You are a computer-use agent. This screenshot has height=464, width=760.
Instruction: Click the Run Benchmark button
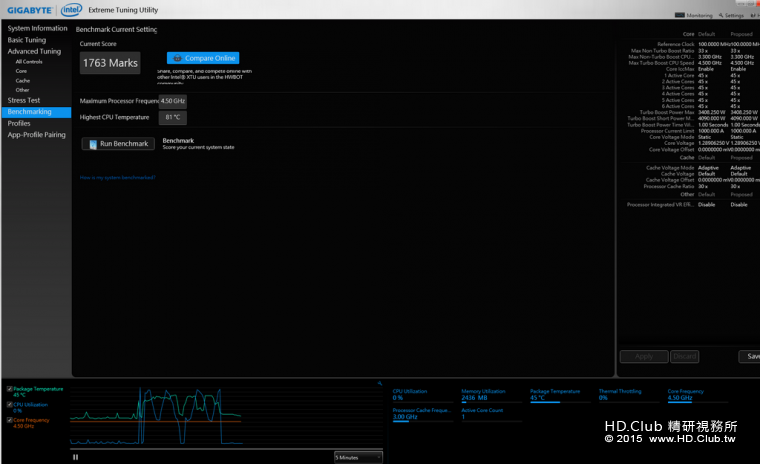[118, 144]
